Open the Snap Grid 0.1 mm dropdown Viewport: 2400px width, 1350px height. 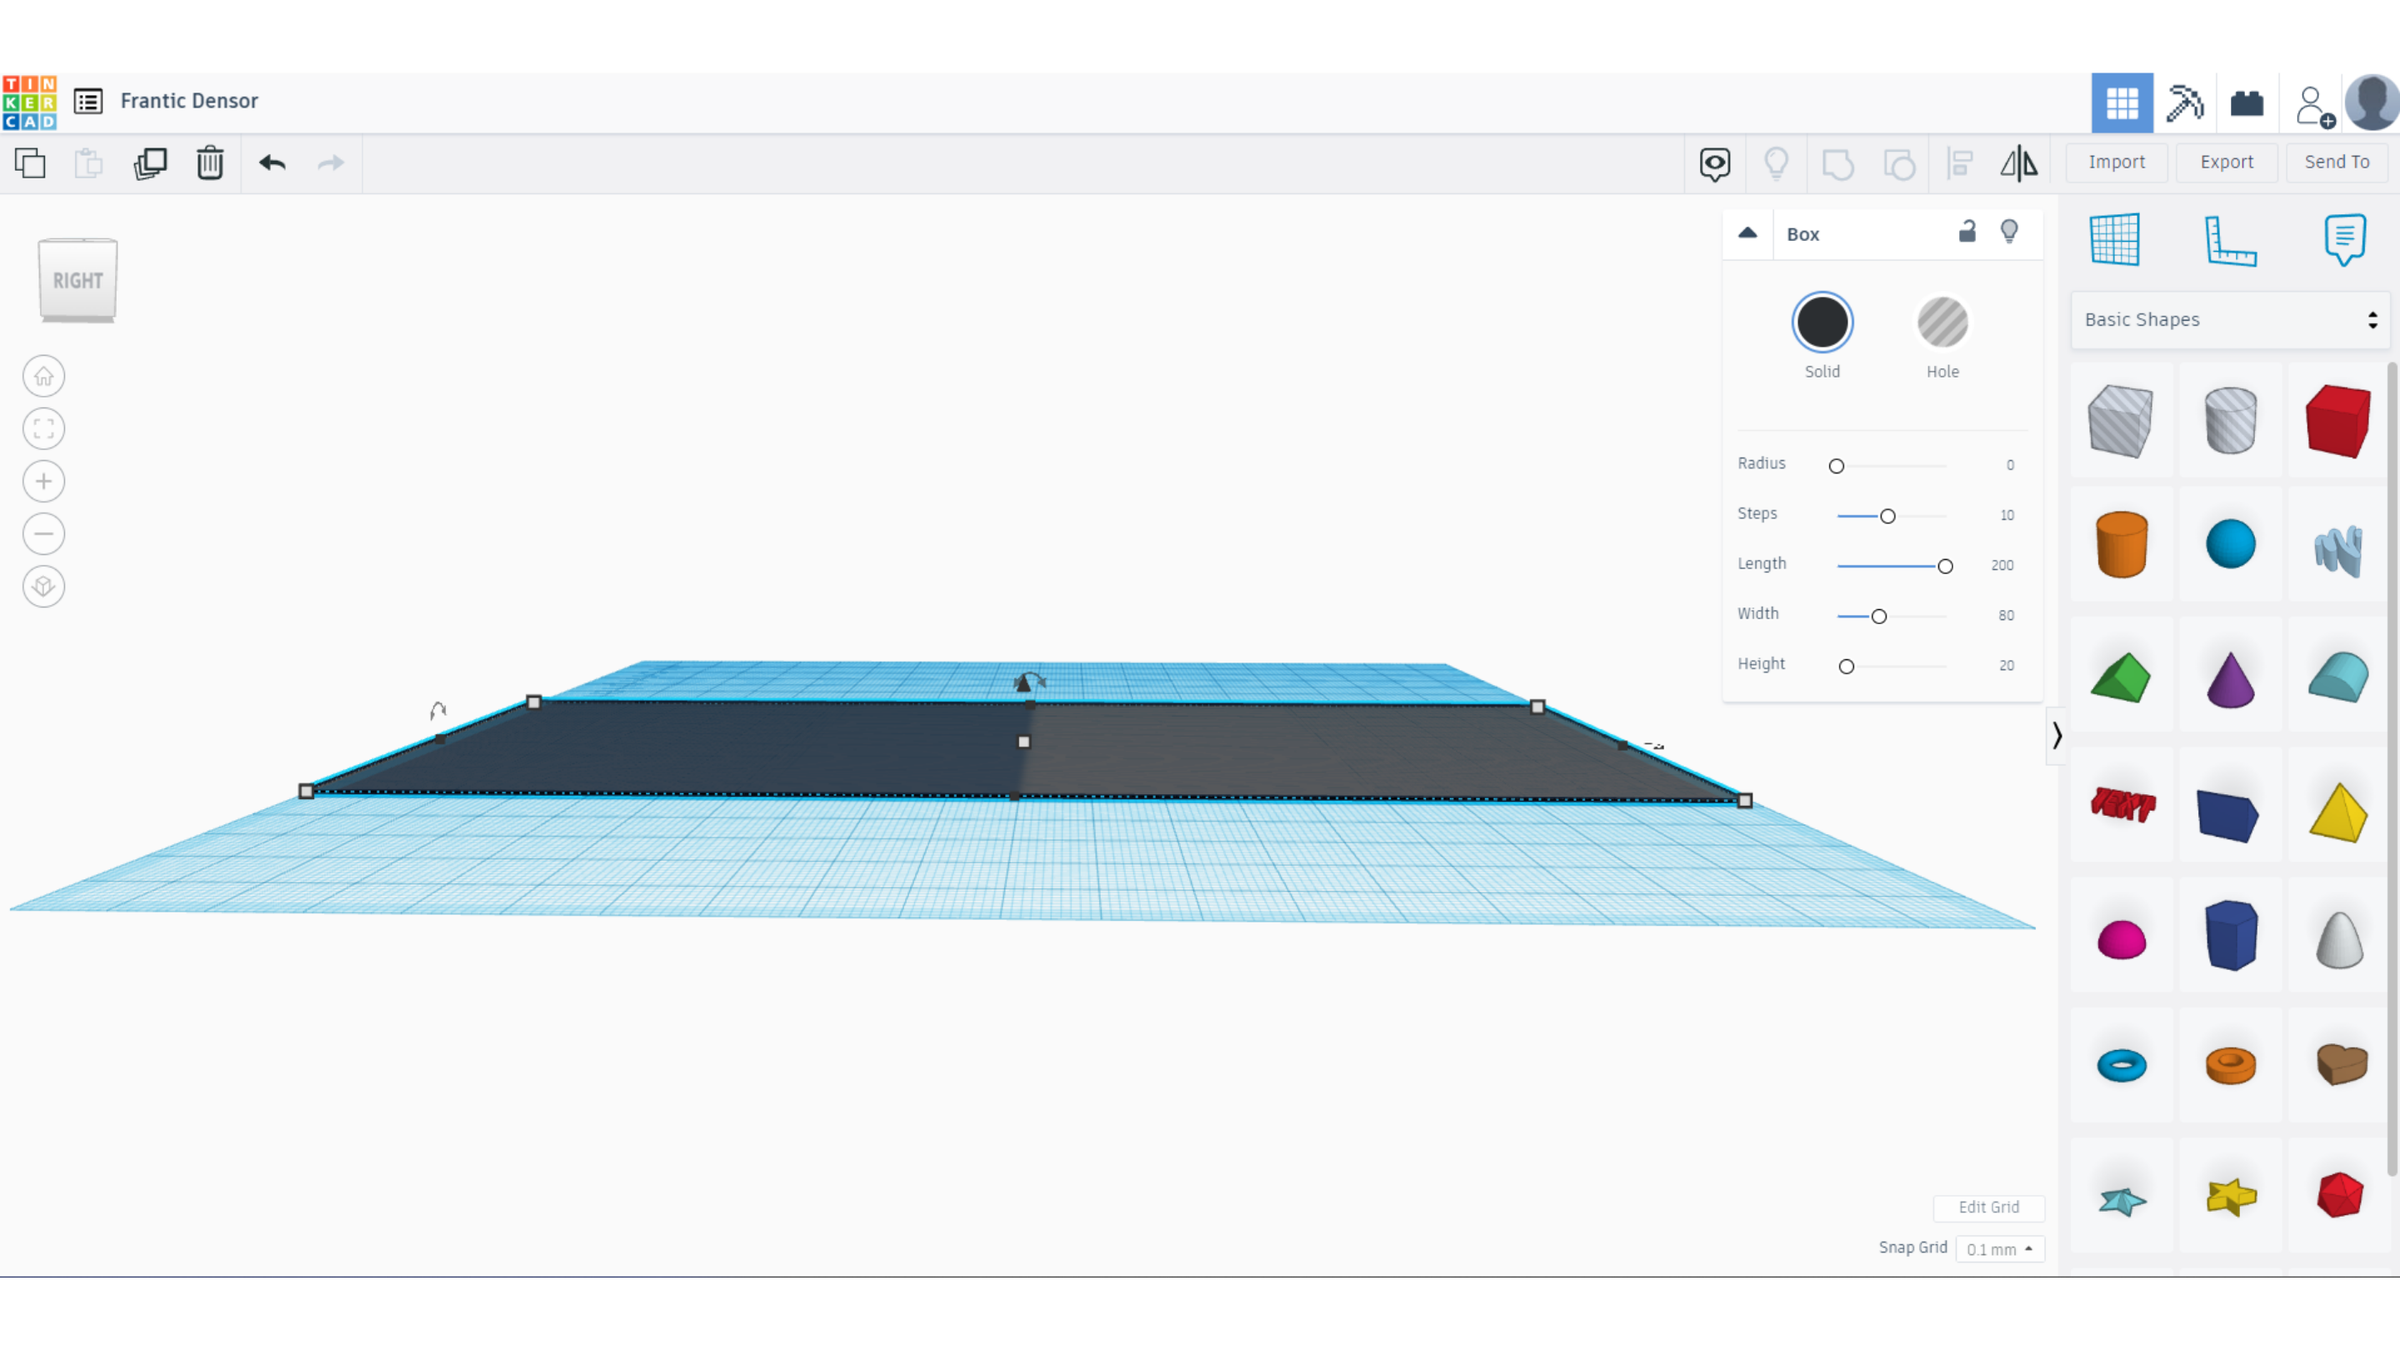[1999, 1249]
